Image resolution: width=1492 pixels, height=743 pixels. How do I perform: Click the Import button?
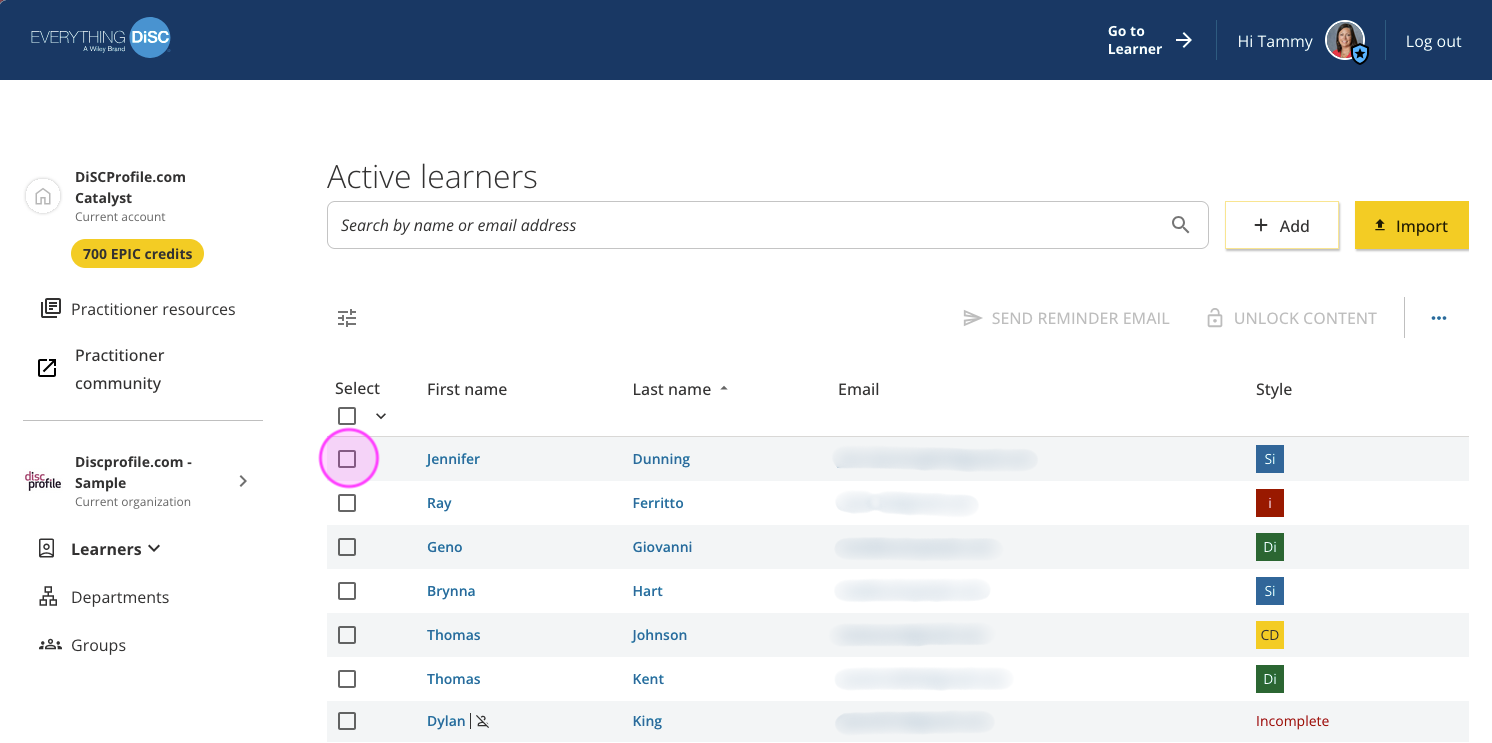pos(1412,226)
